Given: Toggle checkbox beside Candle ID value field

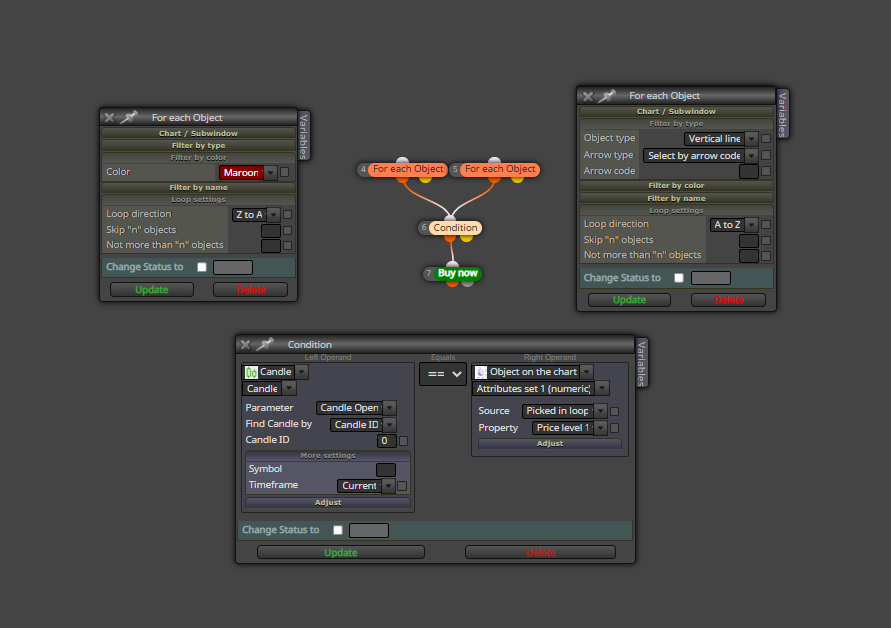Looking at the screenshot, I should [403, 440].
